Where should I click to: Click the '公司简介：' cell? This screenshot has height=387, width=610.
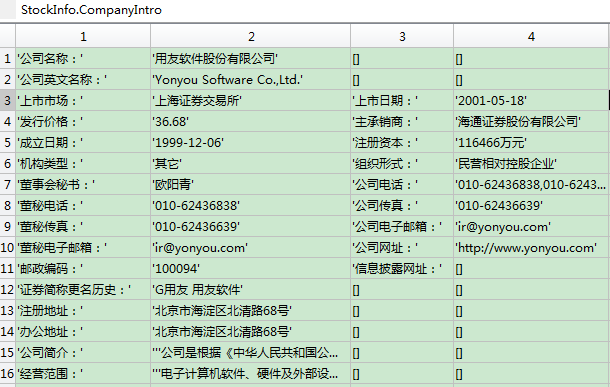tap(83, 353)
